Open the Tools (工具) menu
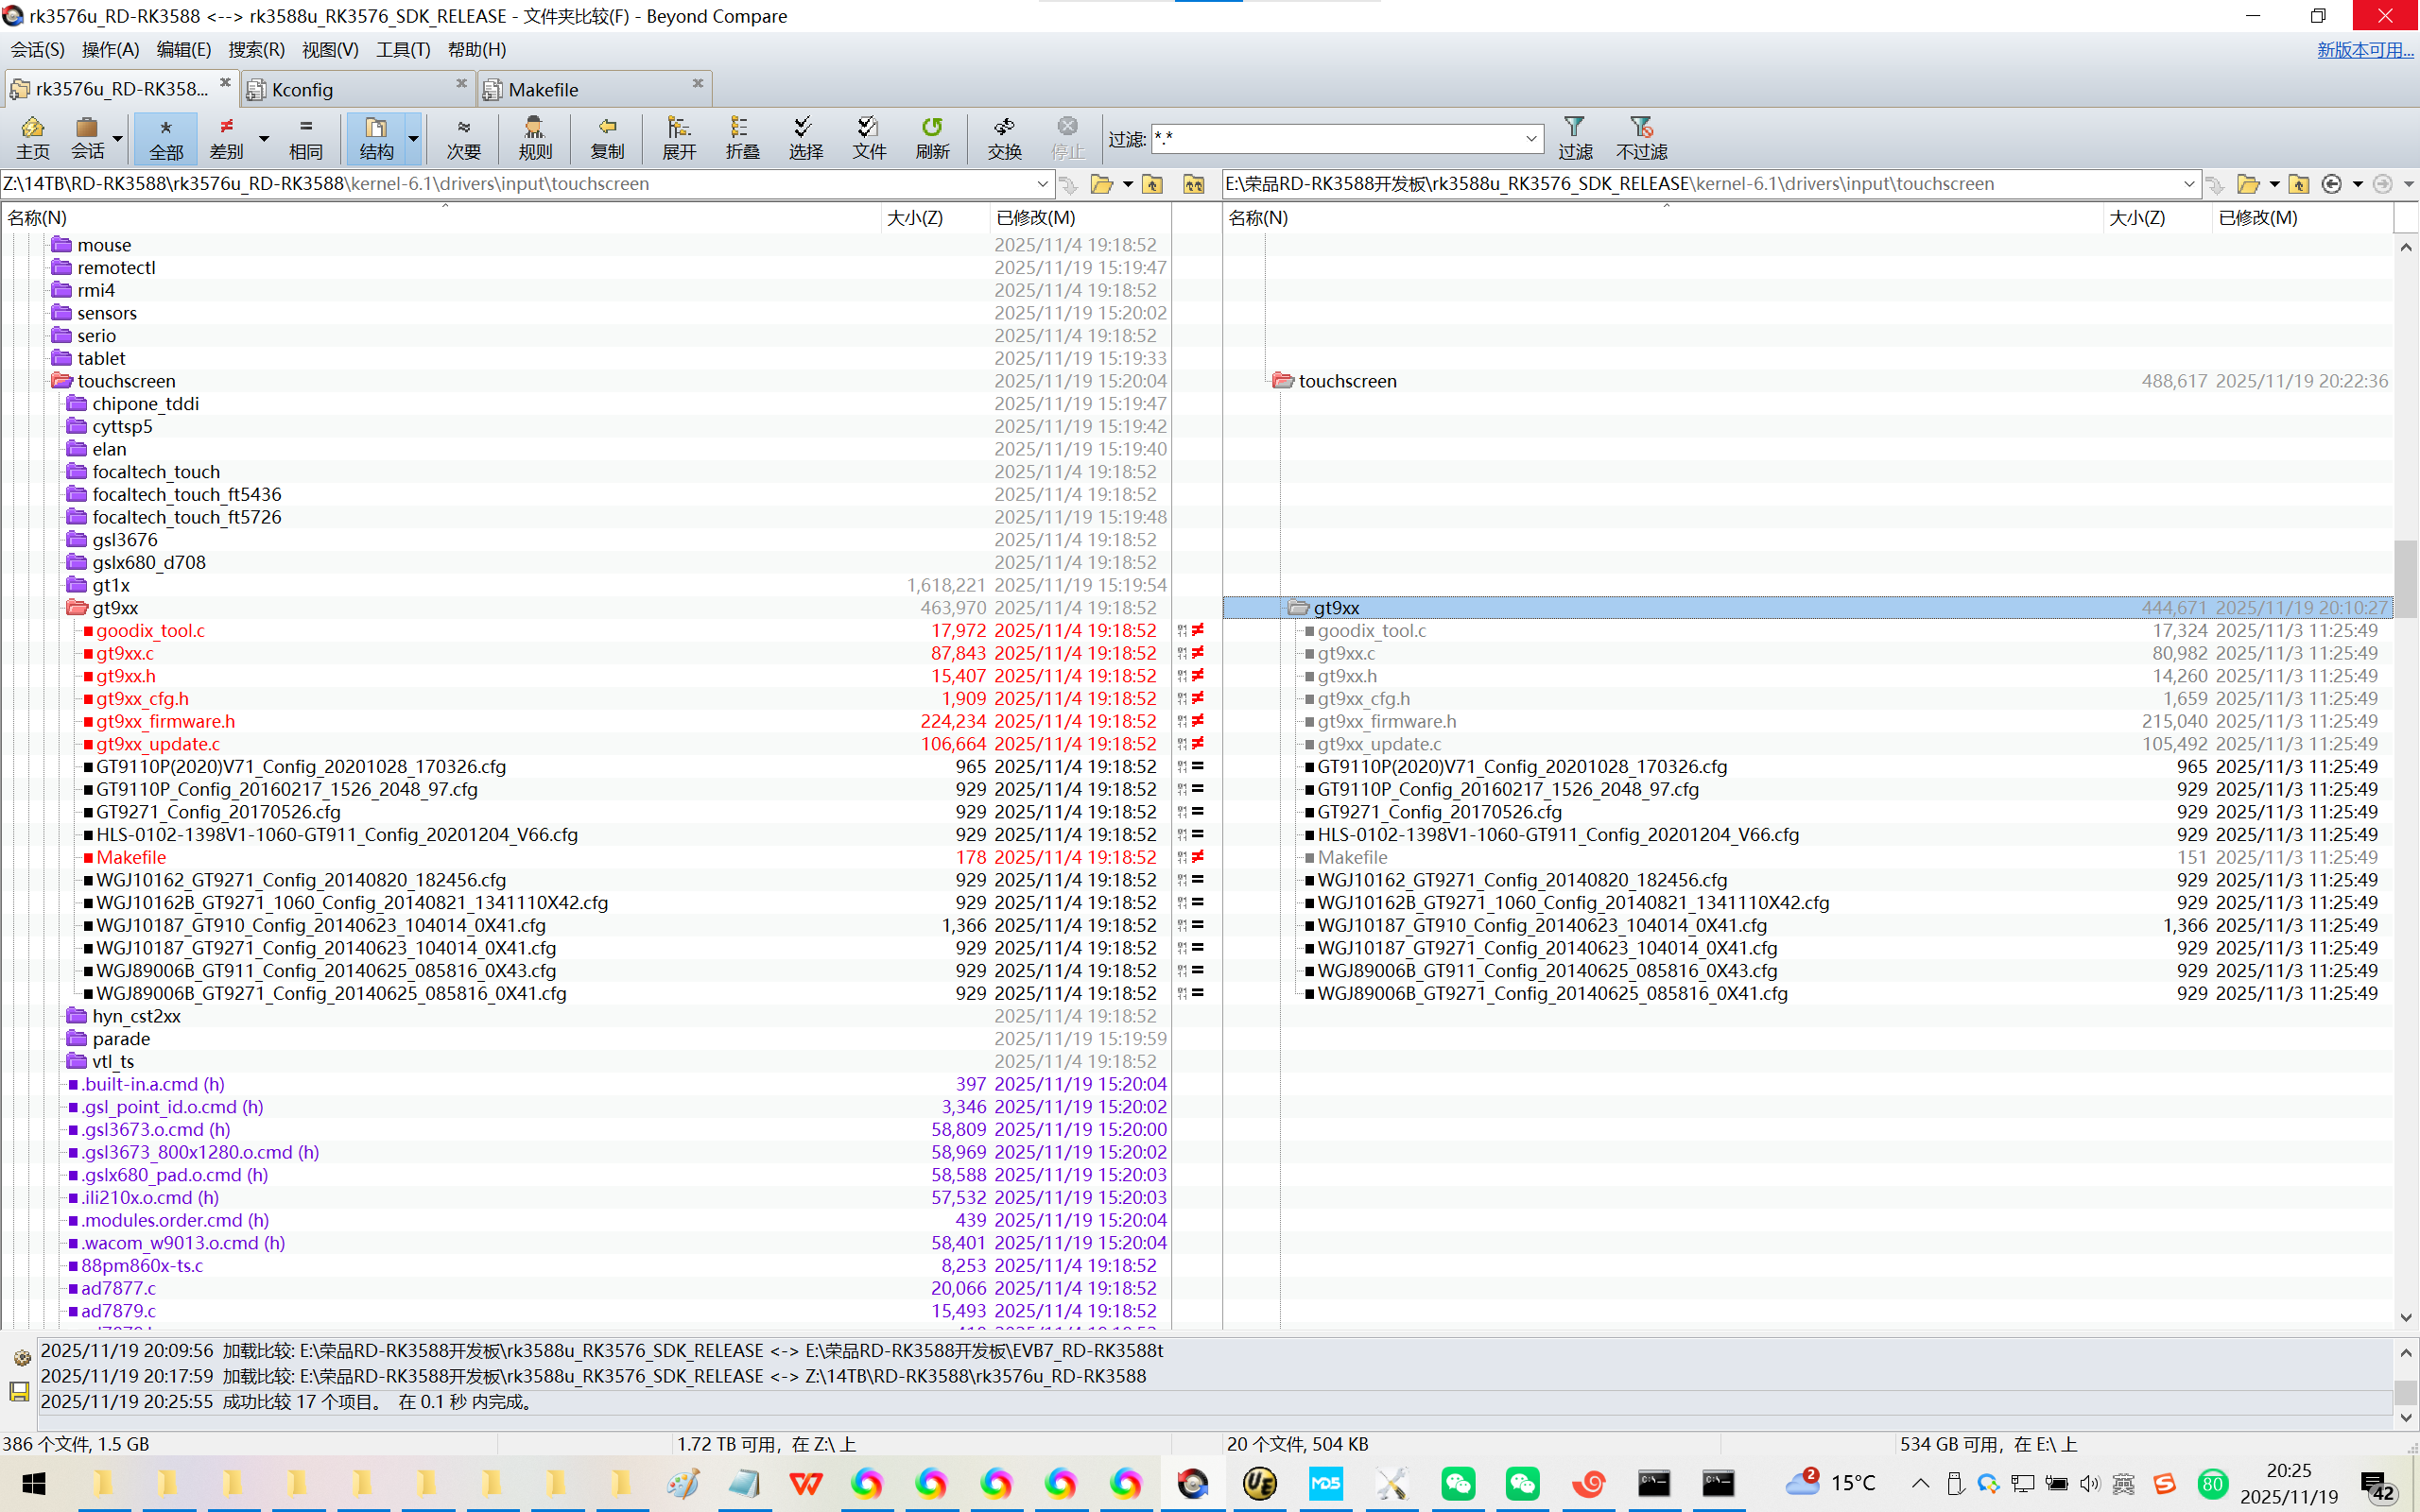This screenshot has width=2420, height=1512. click(x=402, y=49)
